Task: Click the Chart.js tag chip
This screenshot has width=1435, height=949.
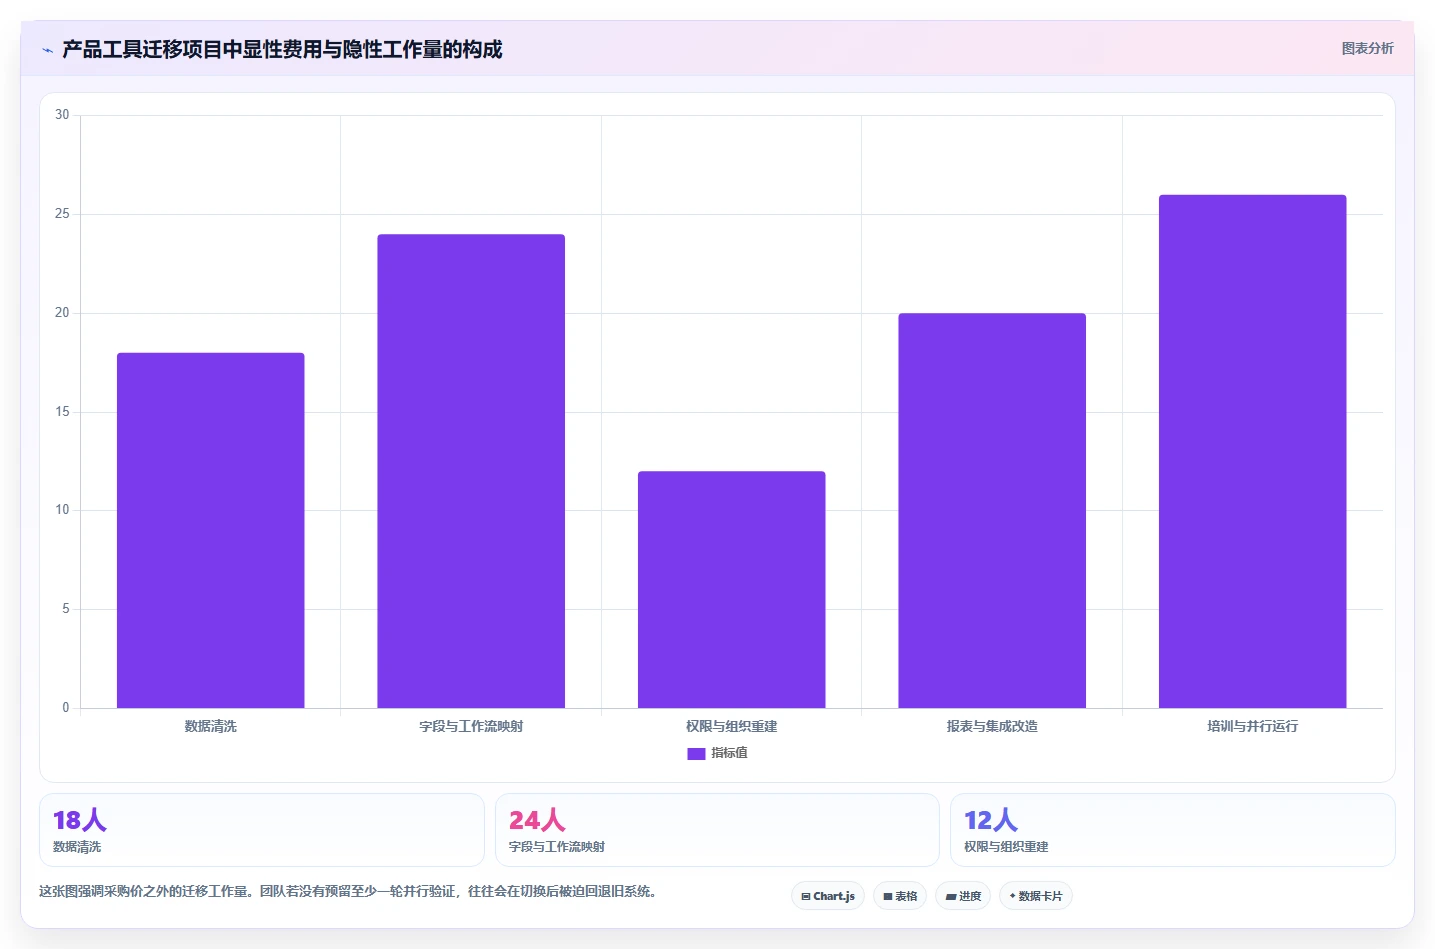Action: tap(828, 896)
